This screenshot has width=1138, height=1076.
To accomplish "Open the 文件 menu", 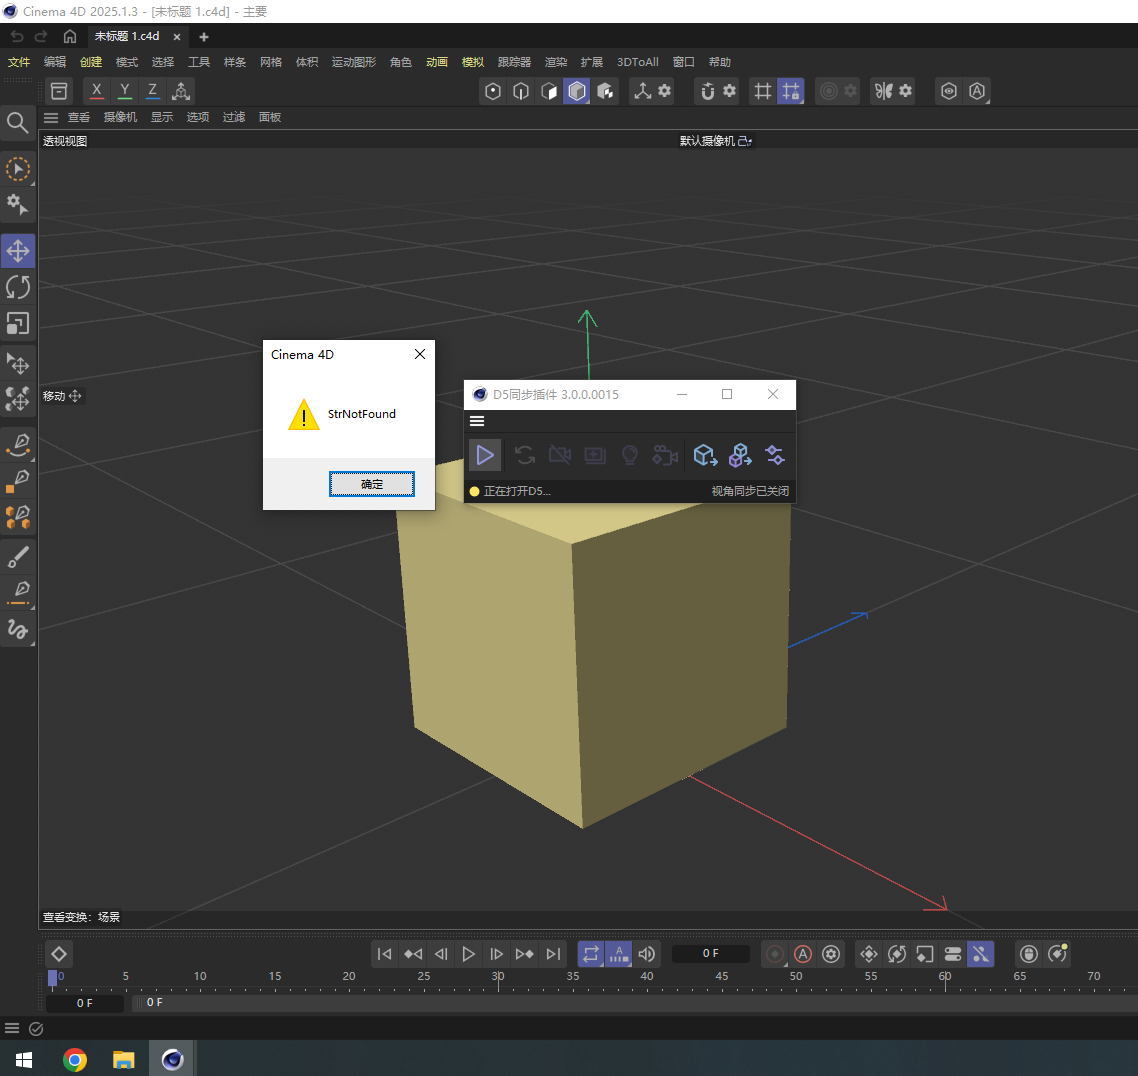I will (19, 62).
